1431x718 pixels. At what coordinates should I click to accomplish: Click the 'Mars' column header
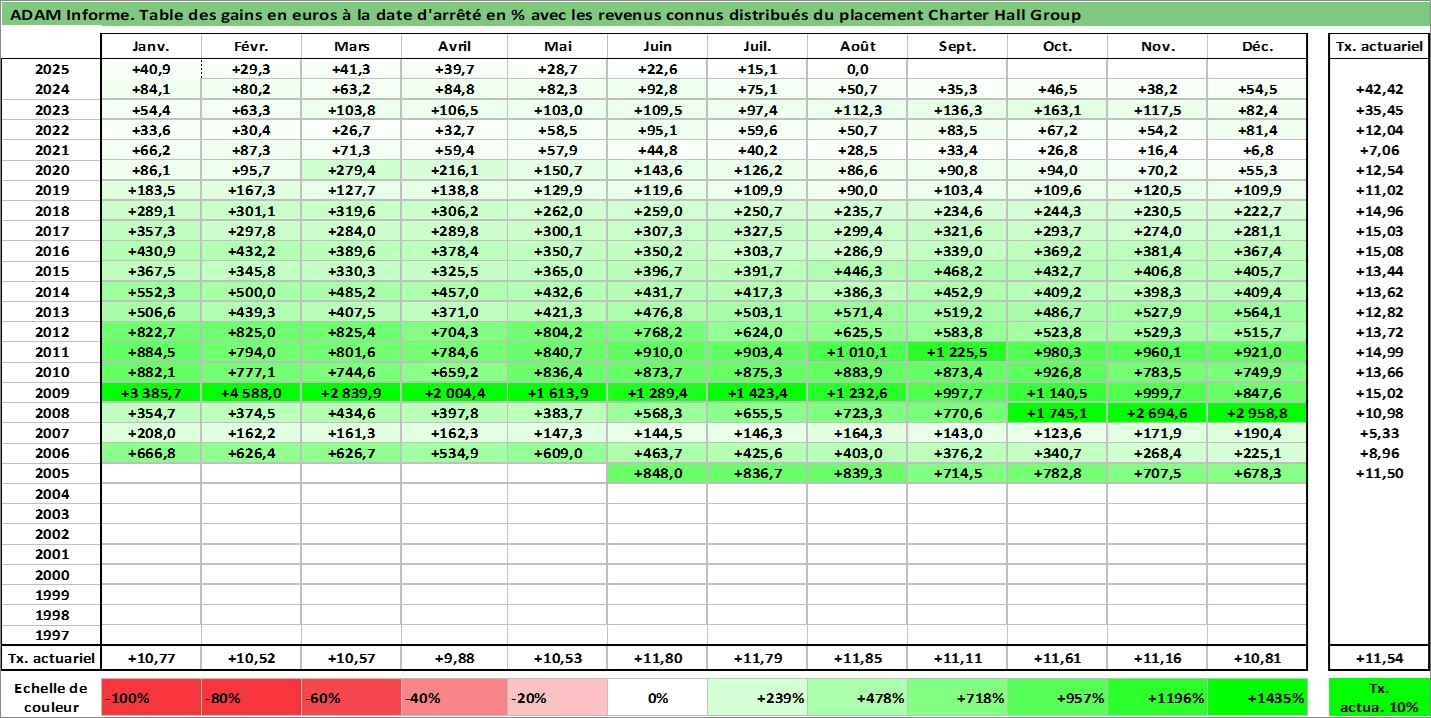click(x=352, y=47)
